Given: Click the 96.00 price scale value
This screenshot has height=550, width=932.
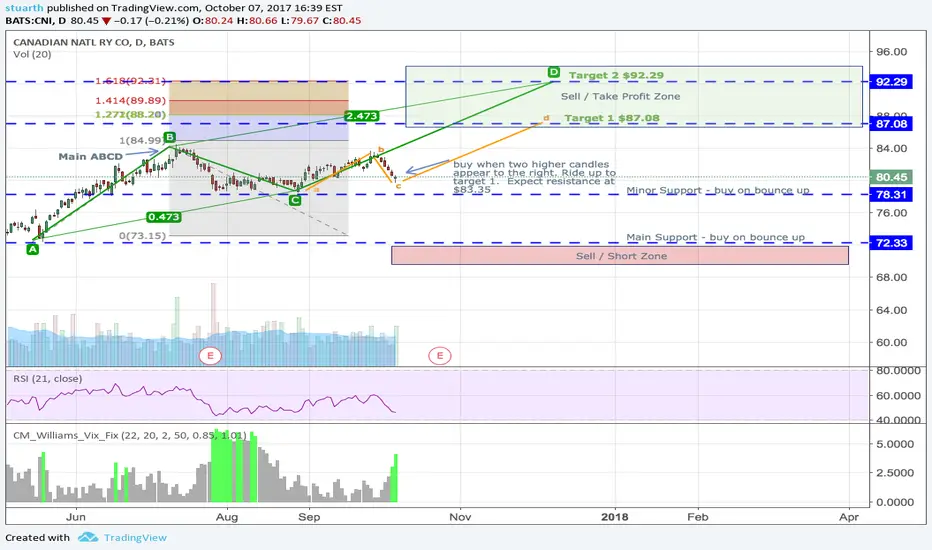Looking at the screenshot, I should (892, 52).
